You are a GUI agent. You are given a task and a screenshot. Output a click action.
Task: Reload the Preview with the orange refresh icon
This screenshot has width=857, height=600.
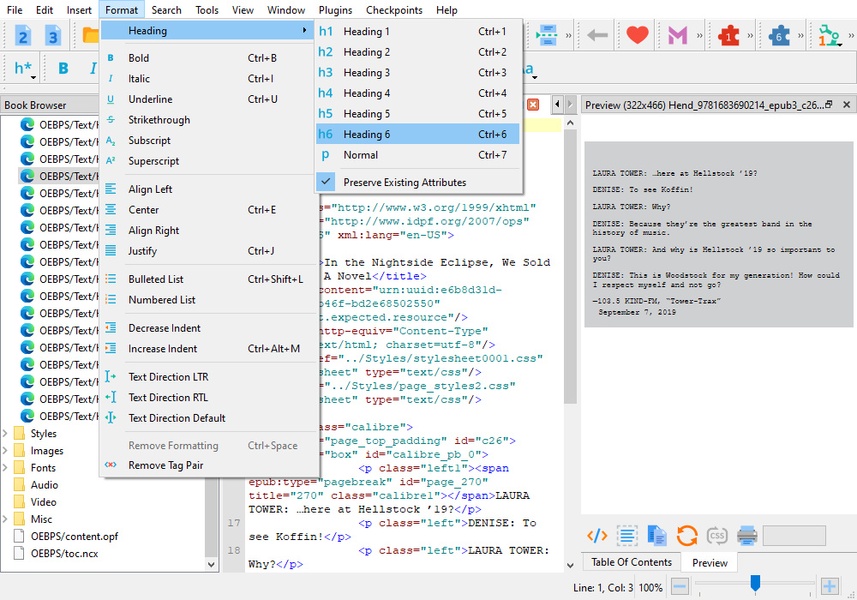[x=687, y=536]
